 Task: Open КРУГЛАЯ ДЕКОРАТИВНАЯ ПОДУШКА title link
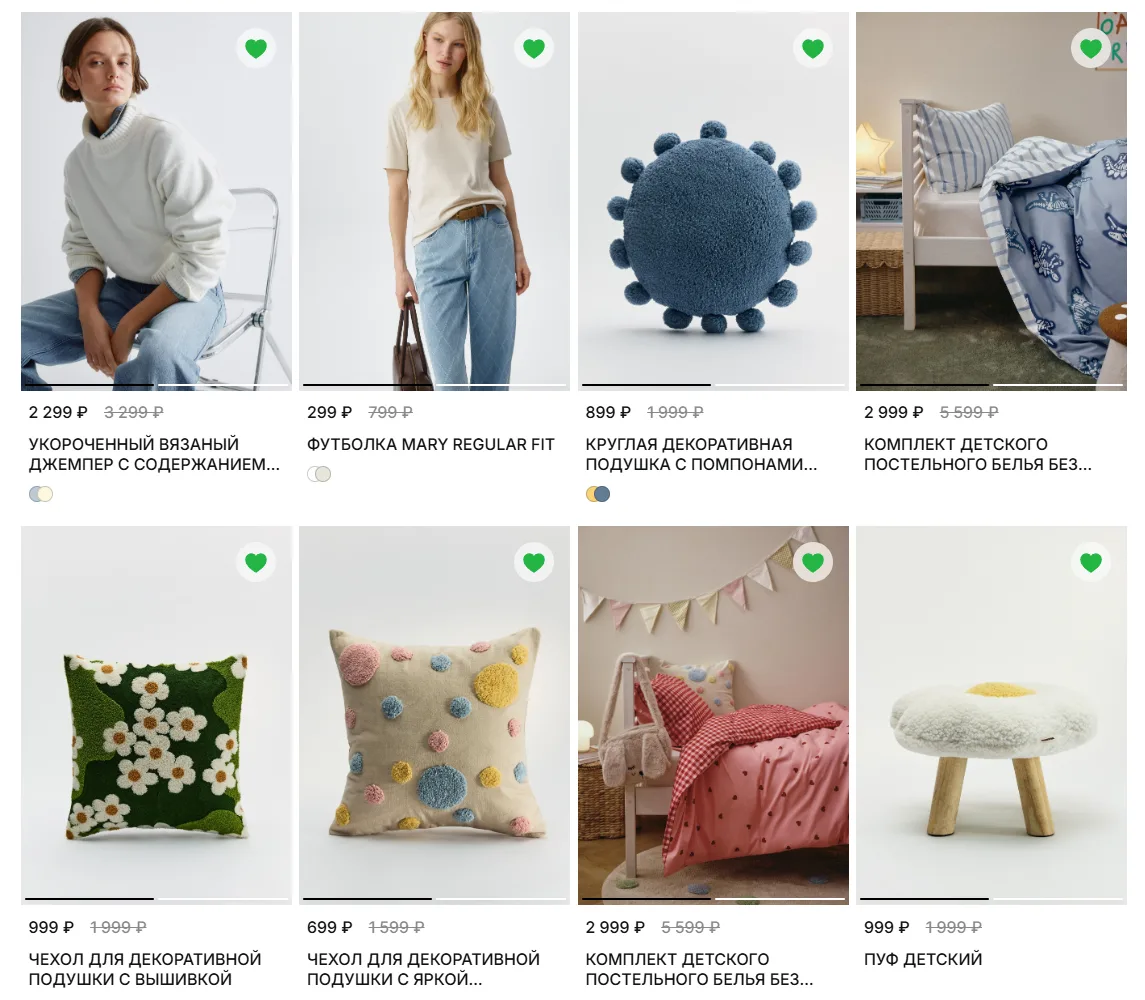[701, 454]
